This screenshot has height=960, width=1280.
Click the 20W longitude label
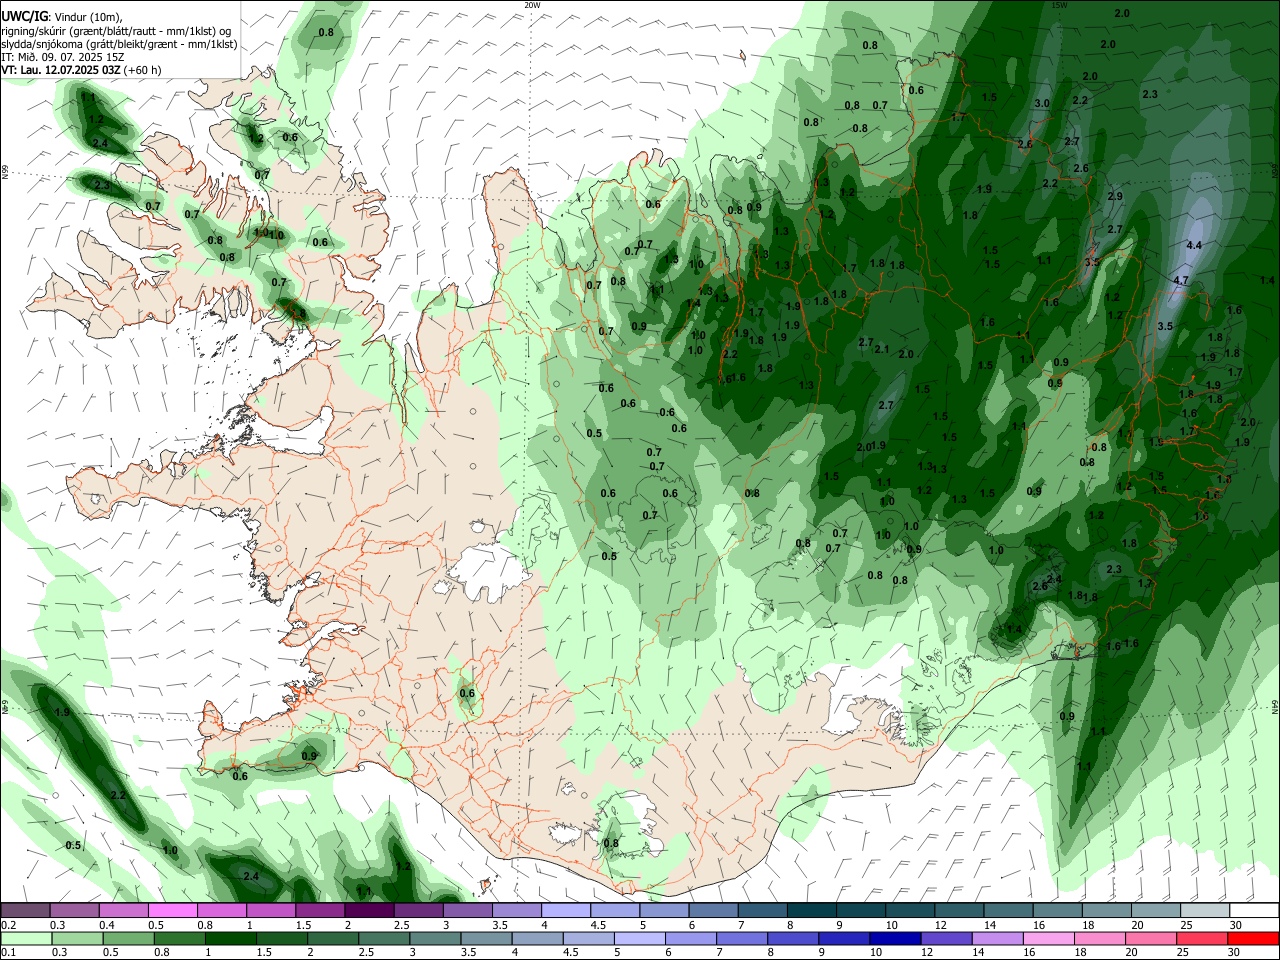click(x=533, y=5)
